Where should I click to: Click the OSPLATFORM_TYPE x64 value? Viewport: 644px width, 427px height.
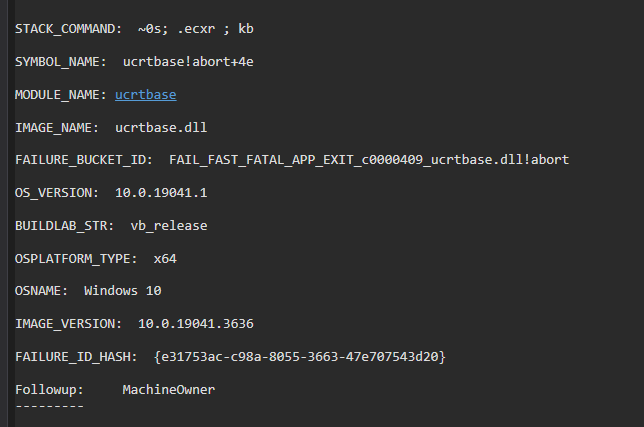[x=165, y=258]
